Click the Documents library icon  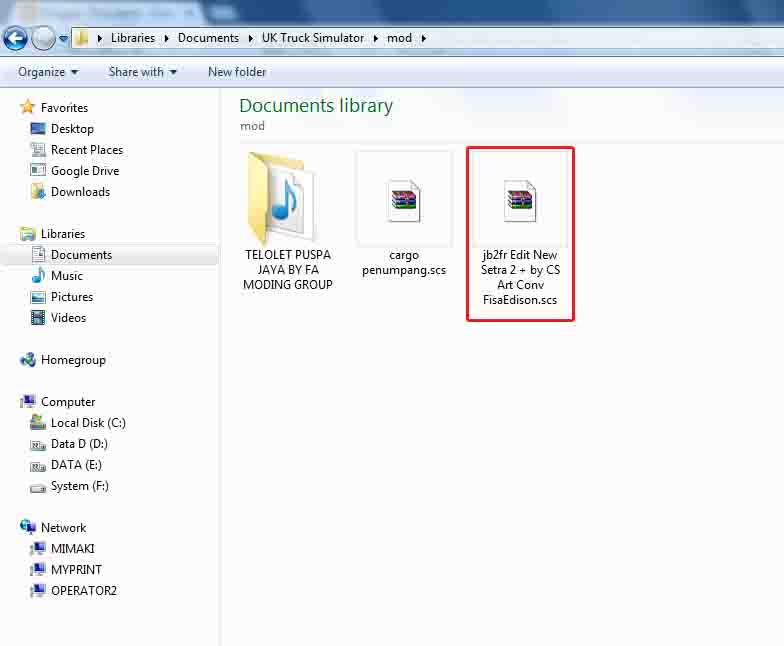[38, 254]
